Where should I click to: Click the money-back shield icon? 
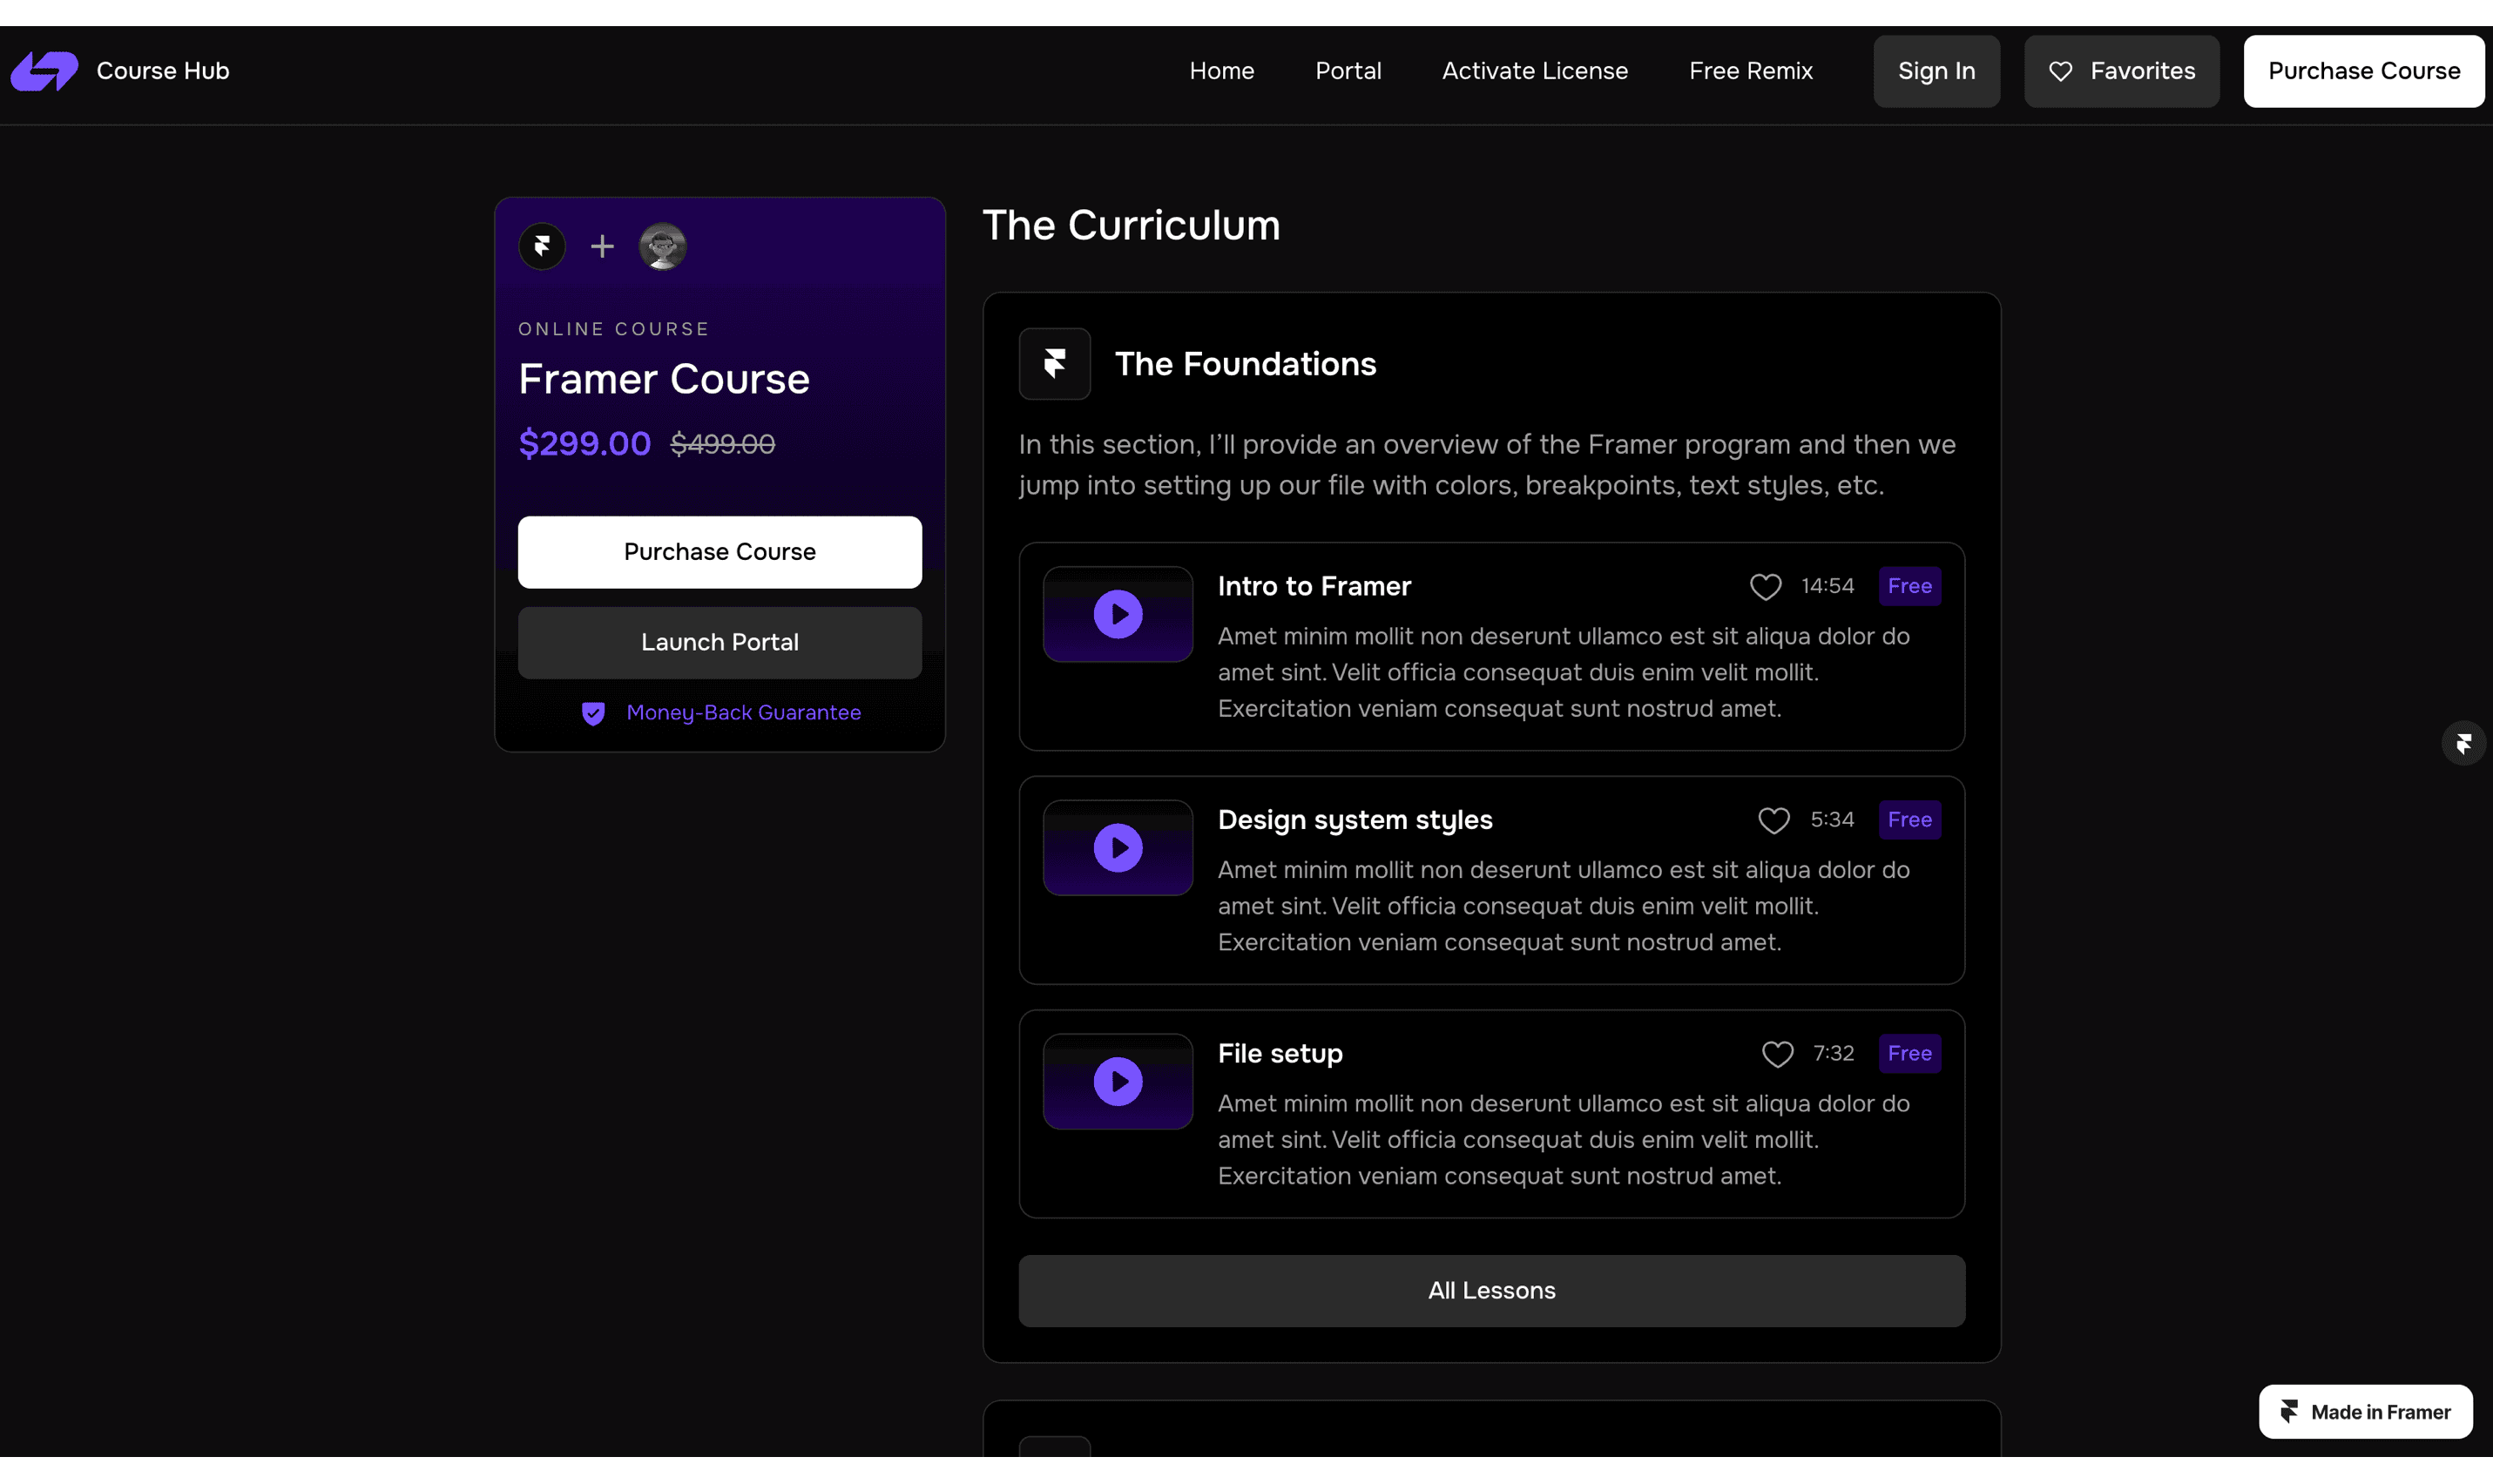593,713
